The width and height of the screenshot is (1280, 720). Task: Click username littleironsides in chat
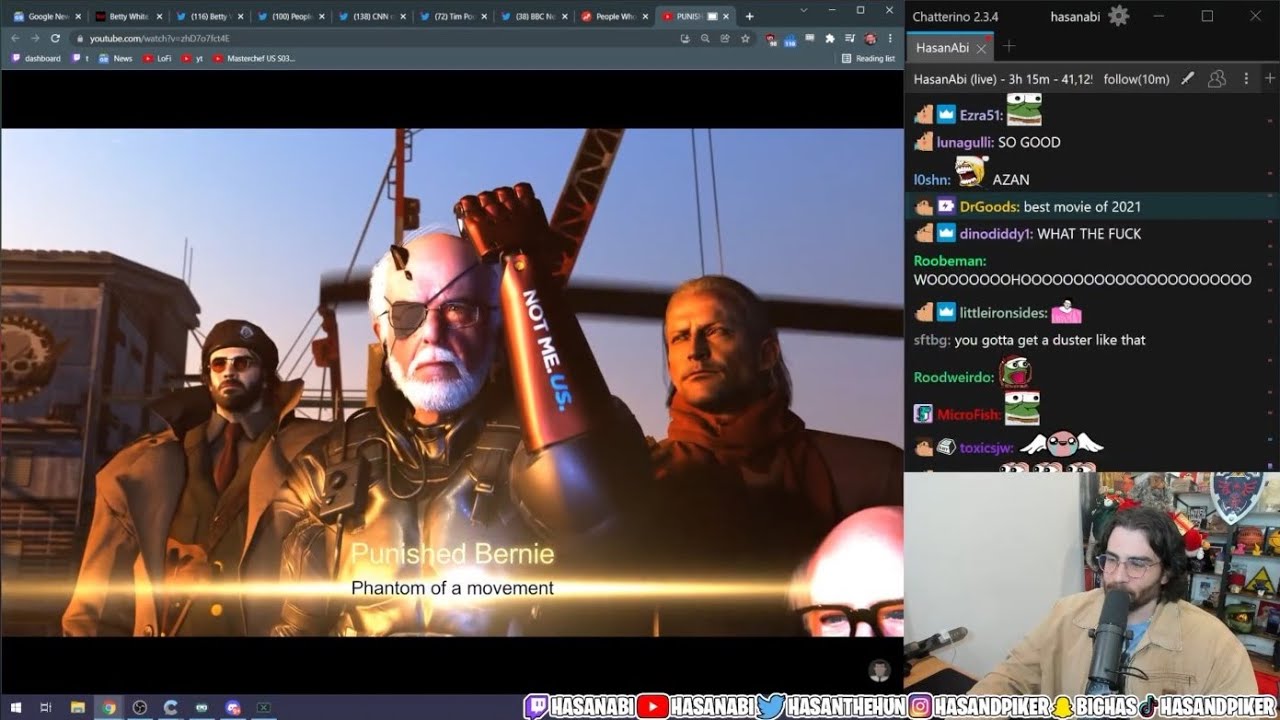(1004, 313)
